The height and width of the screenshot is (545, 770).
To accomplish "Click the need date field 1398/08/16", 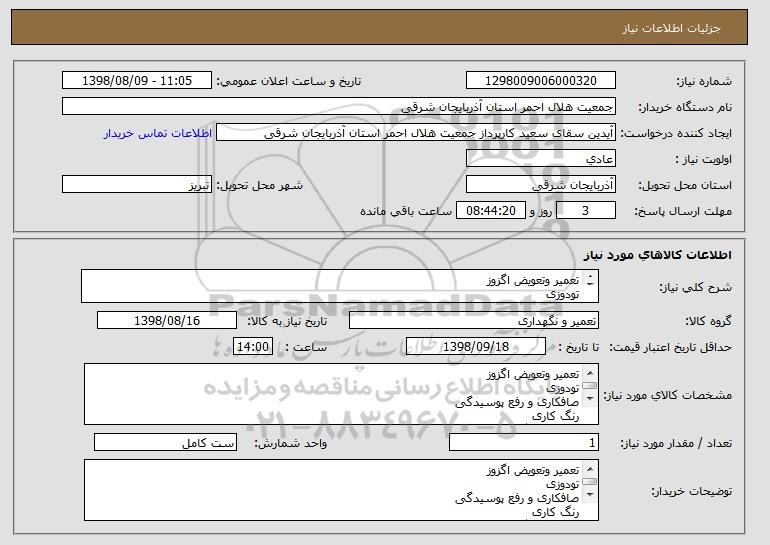I will pyautogui.click(x=167, y=321).
